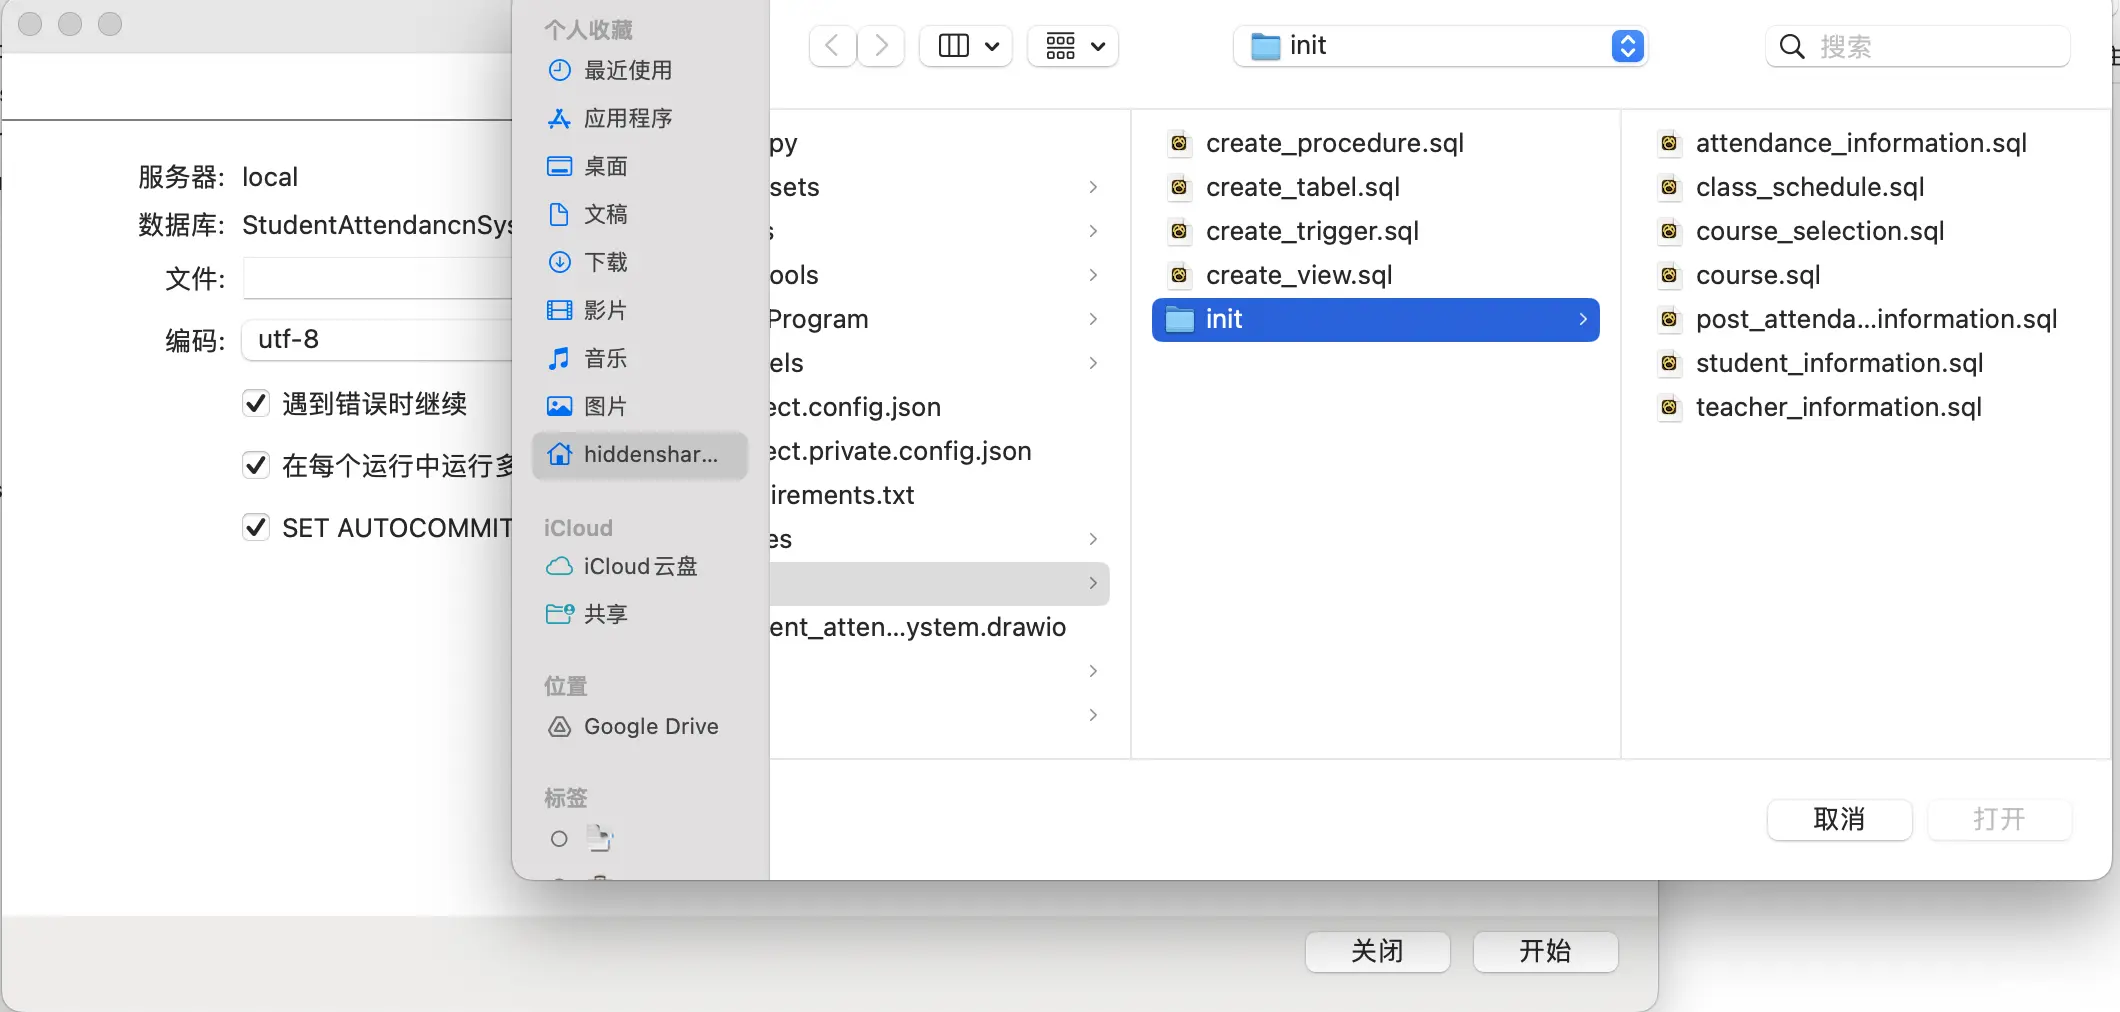Expand the Program folder chevron
The width and height of the screenshot is (2120, 1012).
tap(1093, 319)
